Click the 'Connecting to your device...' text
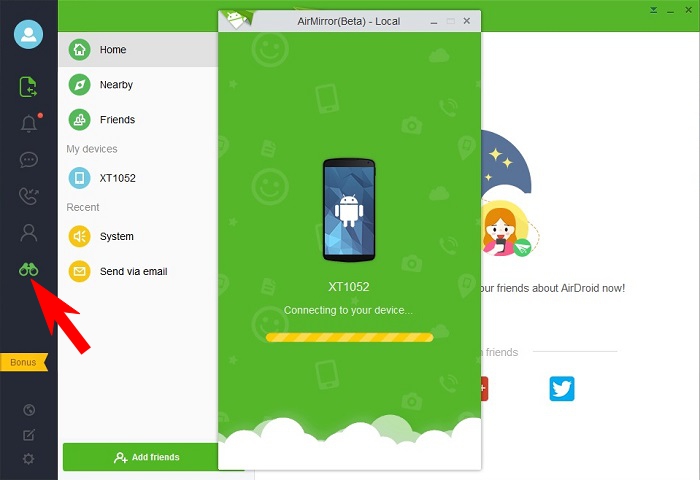 coord(348,310)
